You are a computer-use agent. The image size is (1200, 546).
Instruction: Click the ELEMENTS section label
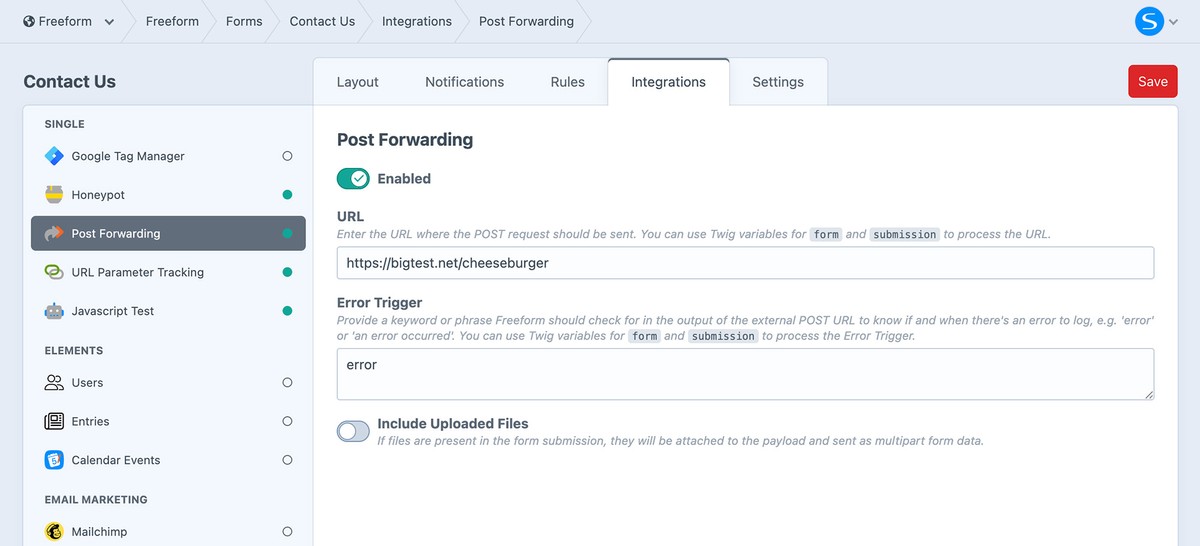click(74, 351)
